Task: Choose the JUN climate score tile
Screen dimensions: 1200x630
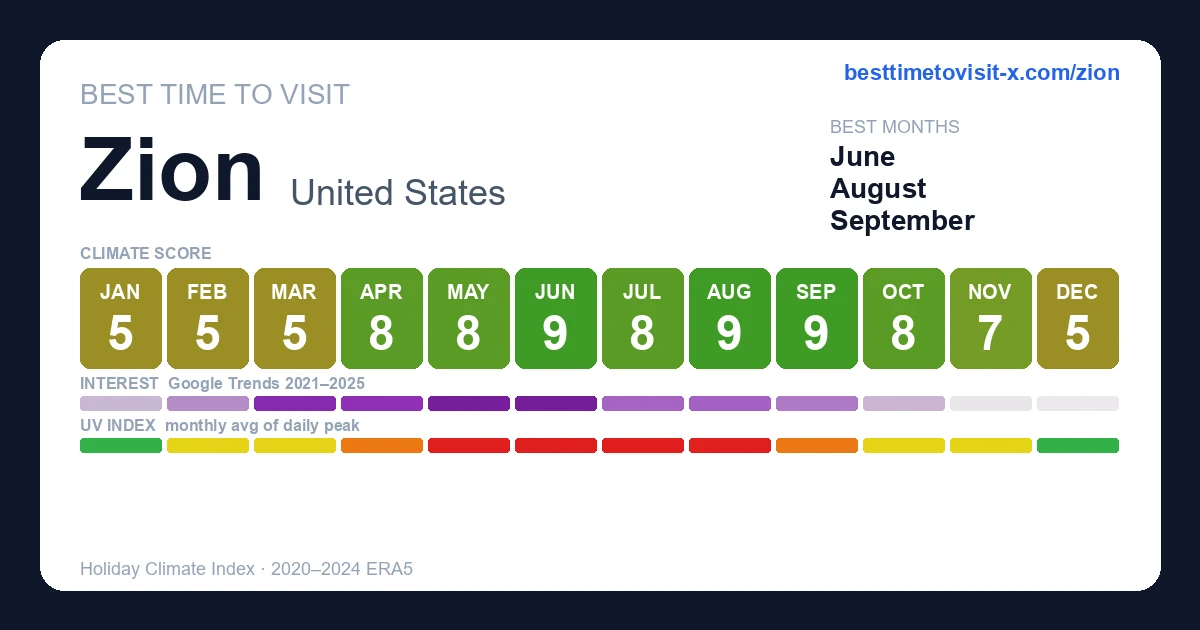Action: tap(555, 319)
